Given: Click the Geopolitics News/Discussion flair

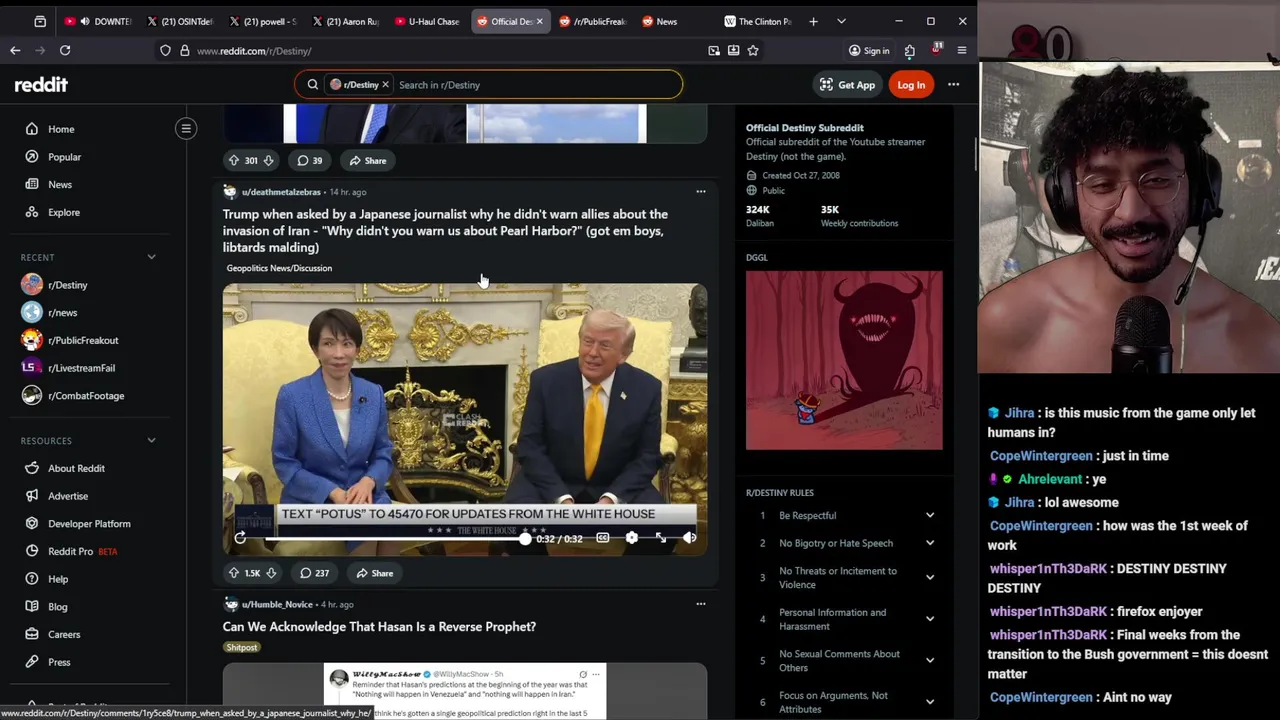Looking at the screenshot, I should pos(279,268).
